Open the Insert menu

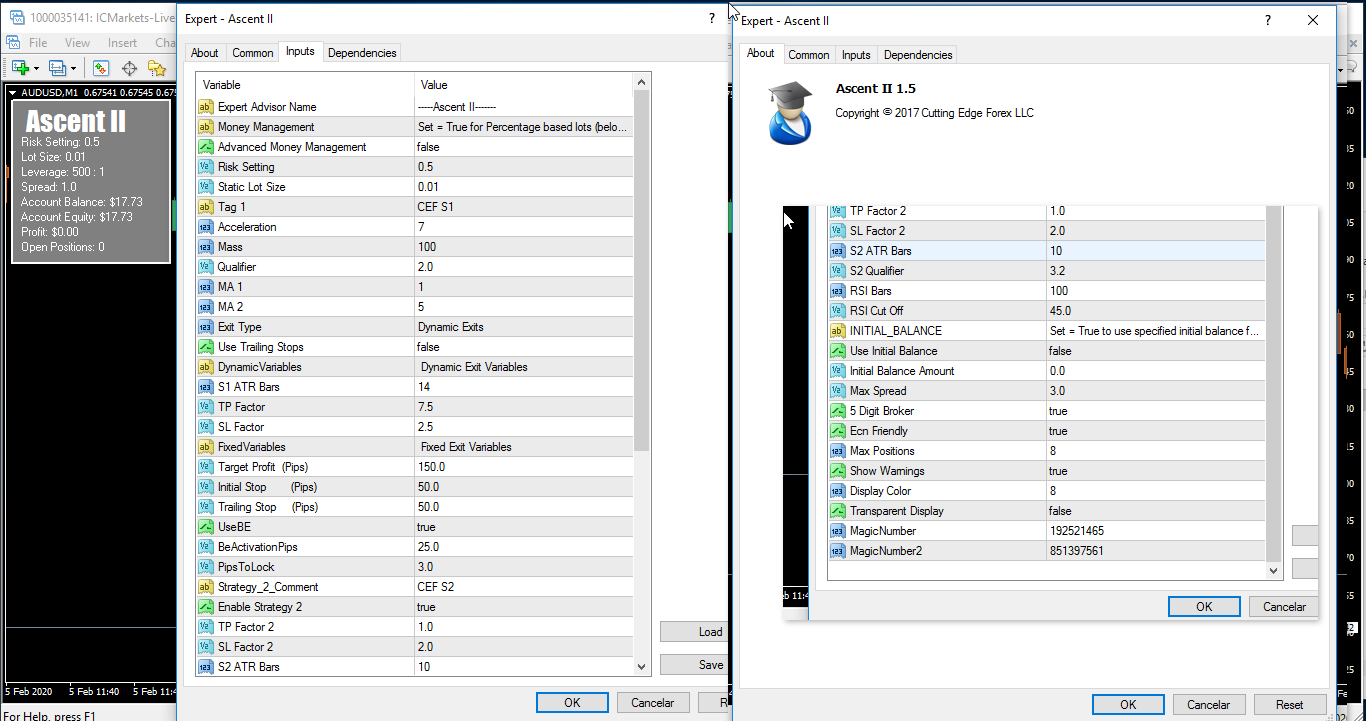tap(122, 43)
